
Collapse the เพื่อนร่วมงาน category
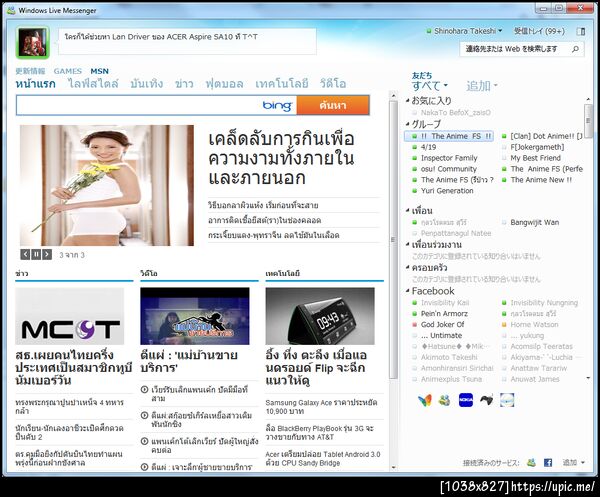(x=408, y=244)
